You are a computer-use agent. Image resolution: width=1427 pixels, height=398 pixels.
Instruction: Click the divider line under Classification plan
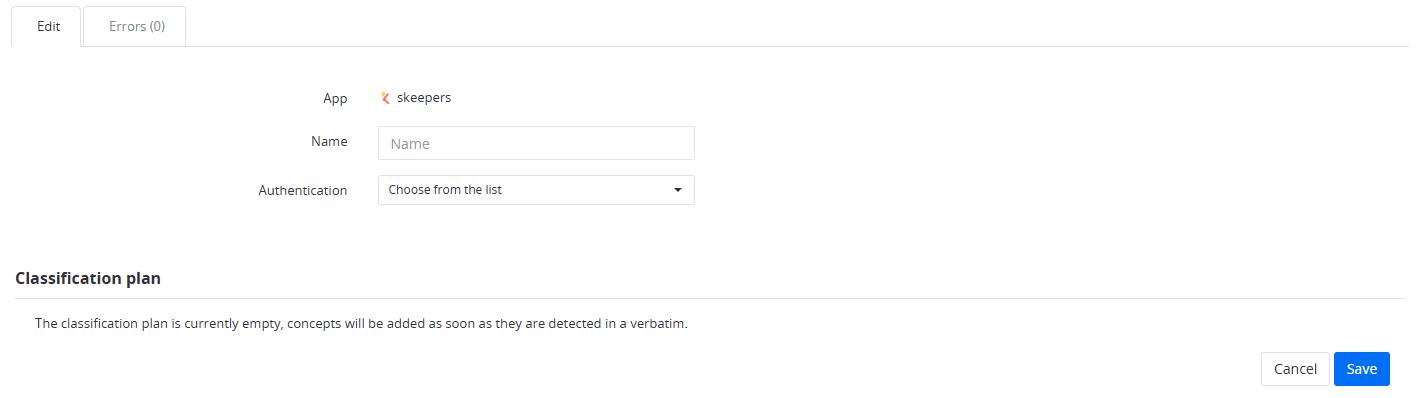(x=710, y=298)
